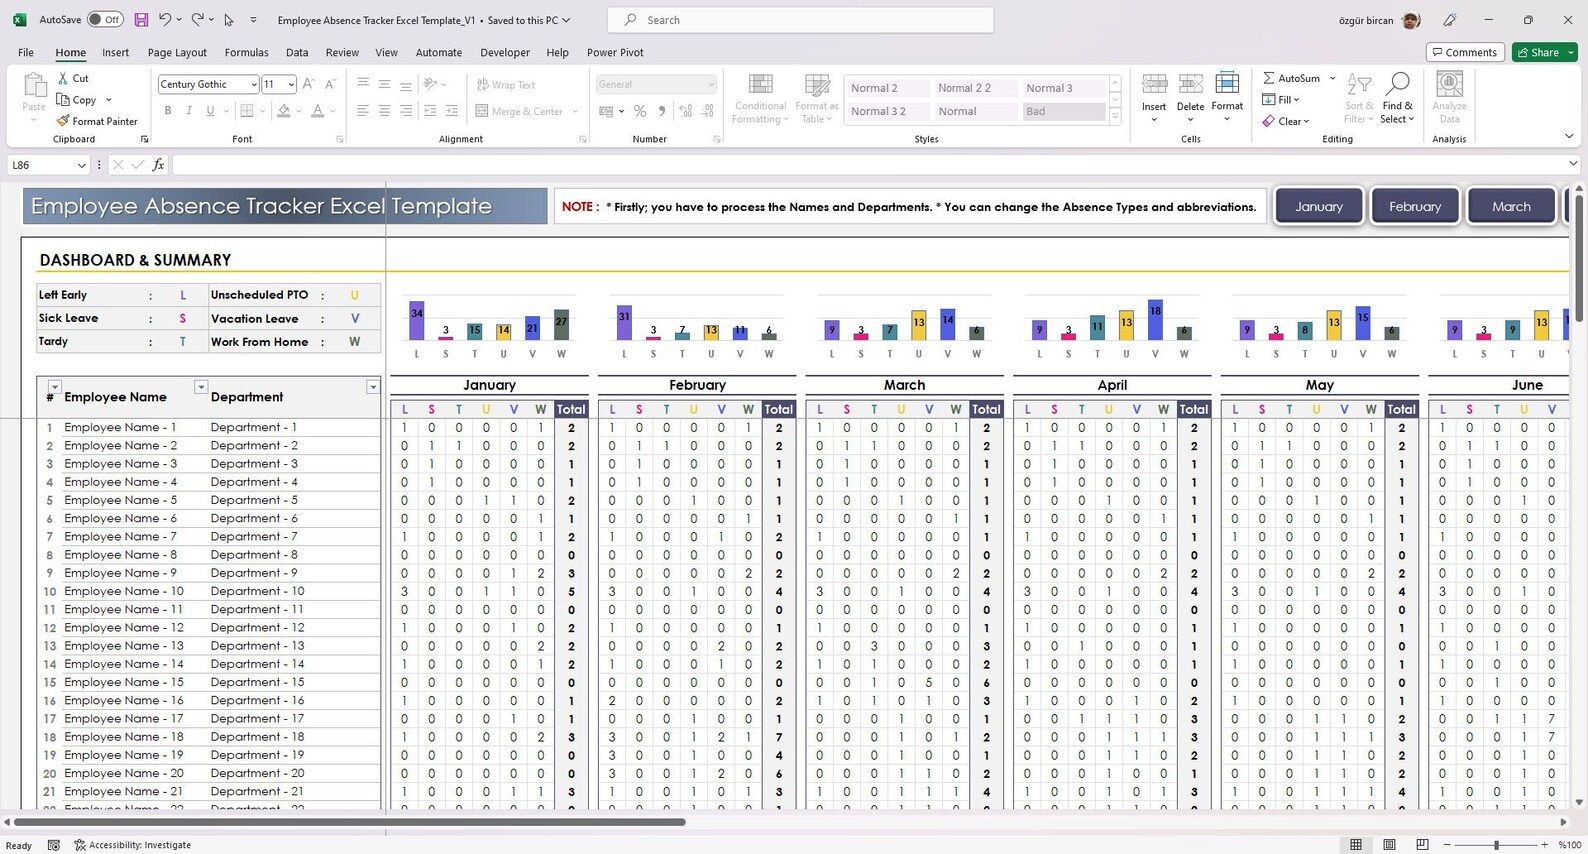Click the Format Painter brush icon

(63, 121)
